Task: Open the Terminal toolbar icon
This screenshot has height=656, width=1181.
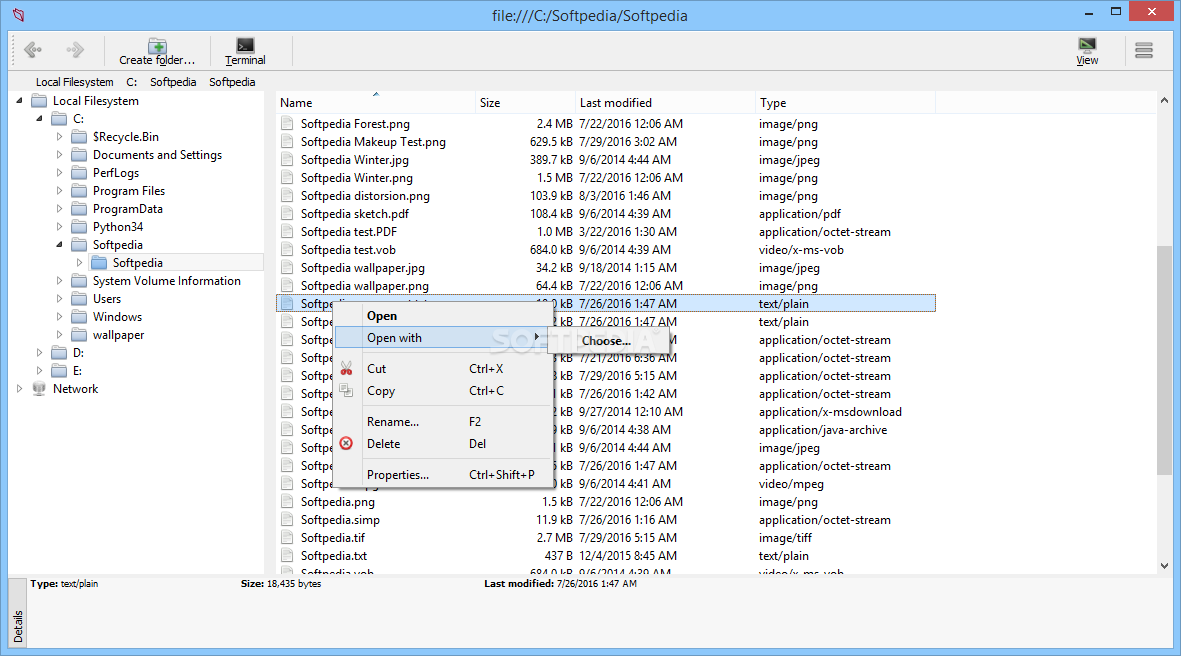Action: tap(245, 45)
